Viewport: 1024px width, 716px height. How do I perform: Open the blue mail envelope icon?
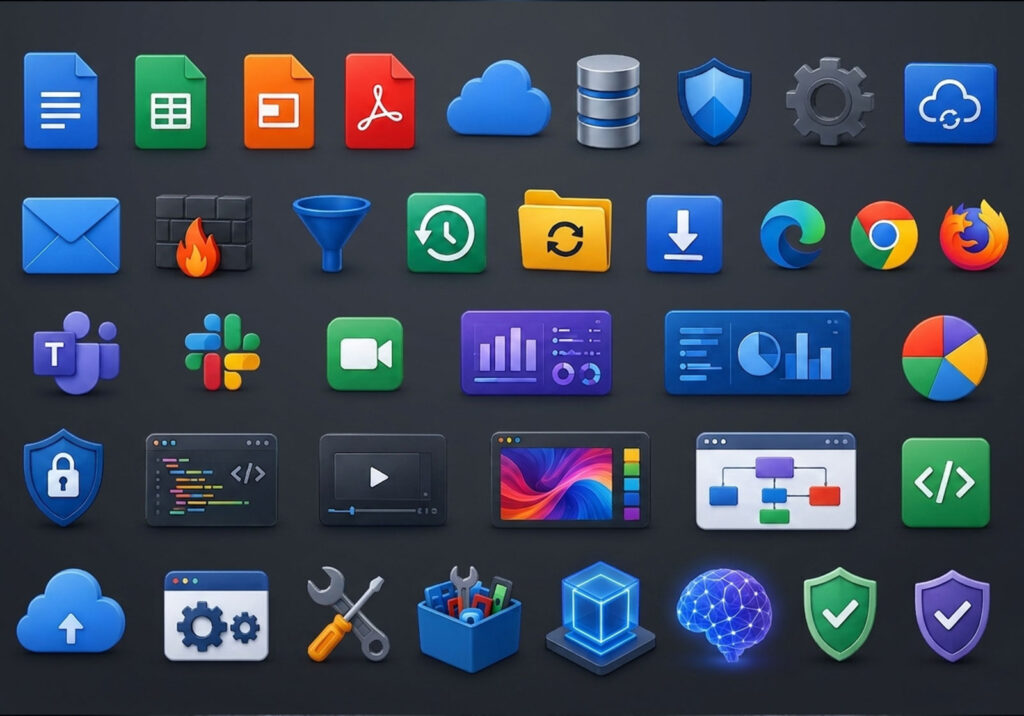point(71,235)
